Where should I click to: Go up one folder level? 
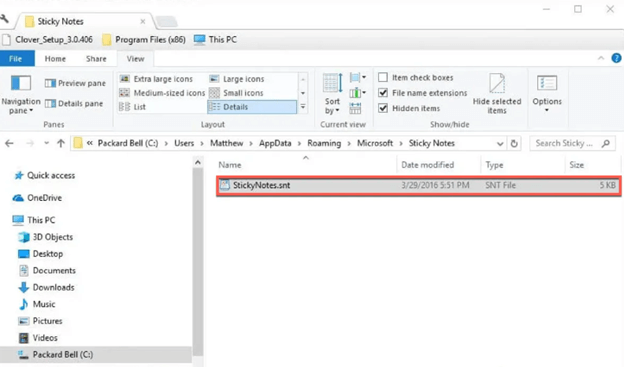[x=61, y=143]
